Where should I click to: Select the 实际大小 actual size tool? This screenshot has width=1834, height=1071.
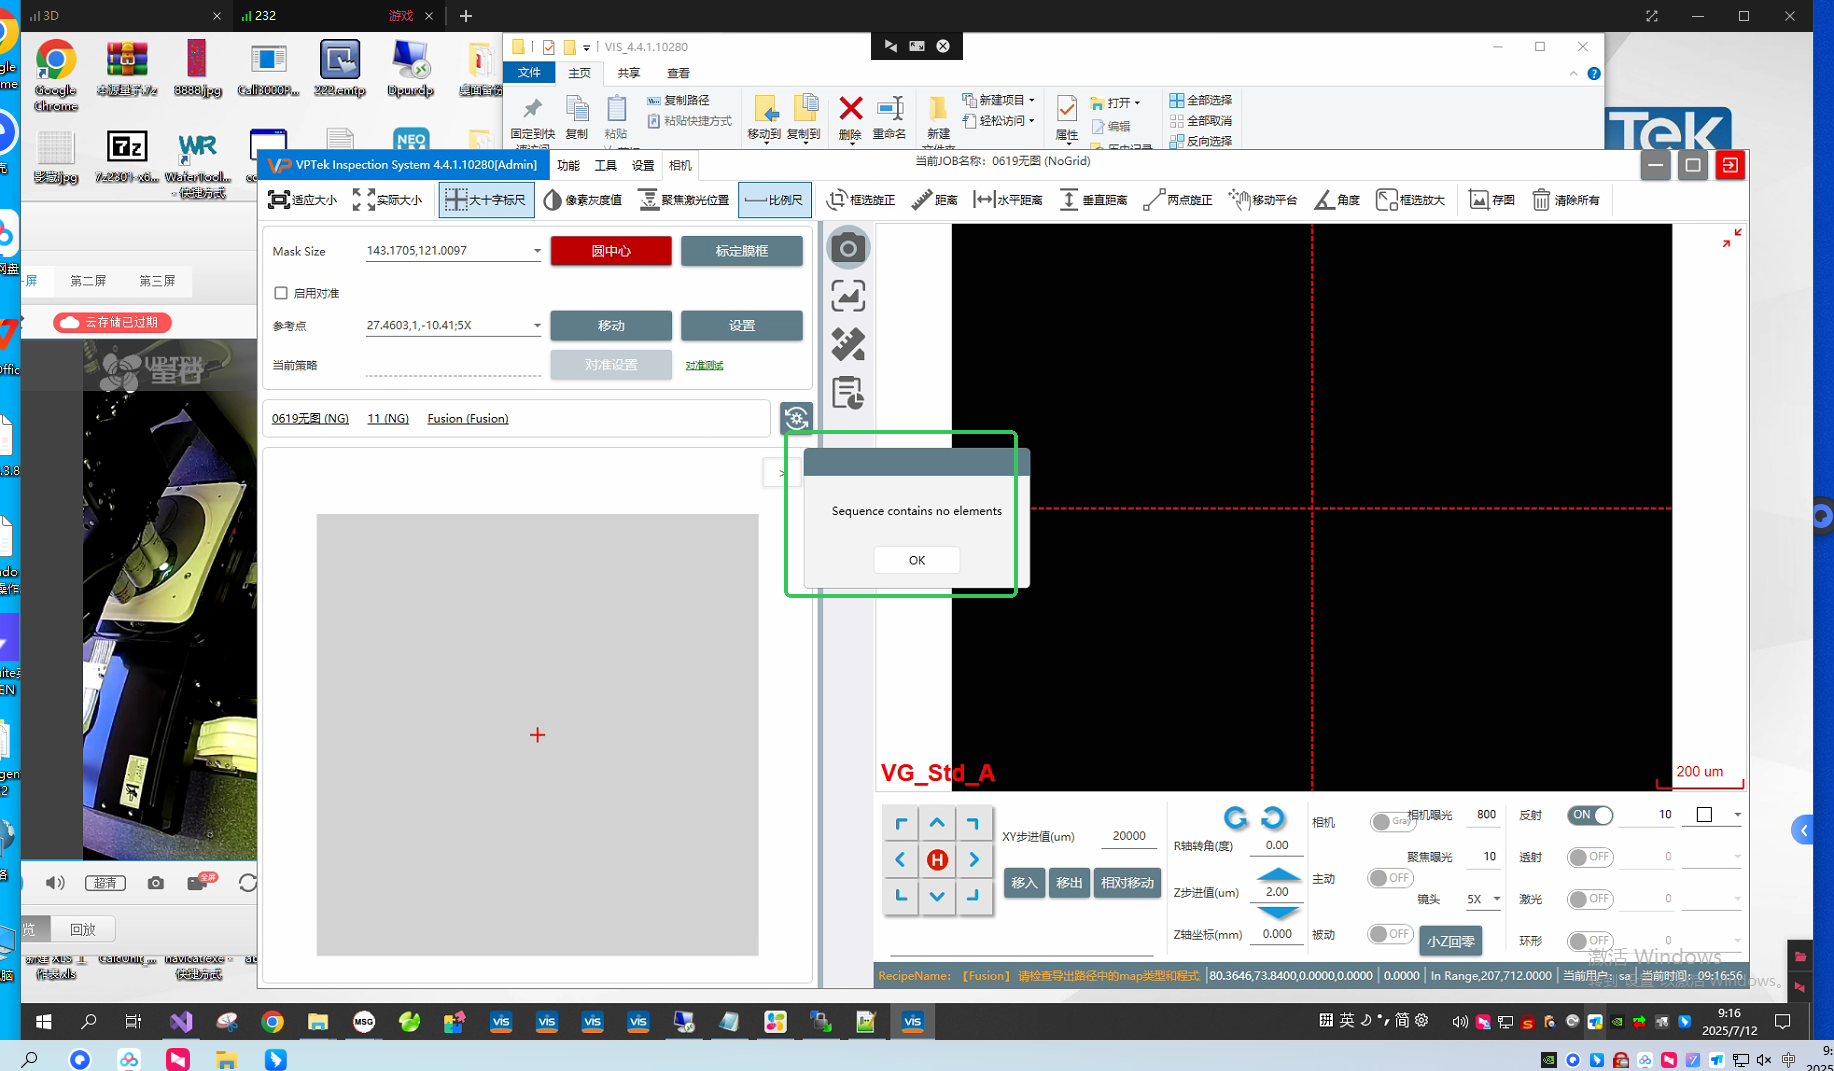point(387,200)
